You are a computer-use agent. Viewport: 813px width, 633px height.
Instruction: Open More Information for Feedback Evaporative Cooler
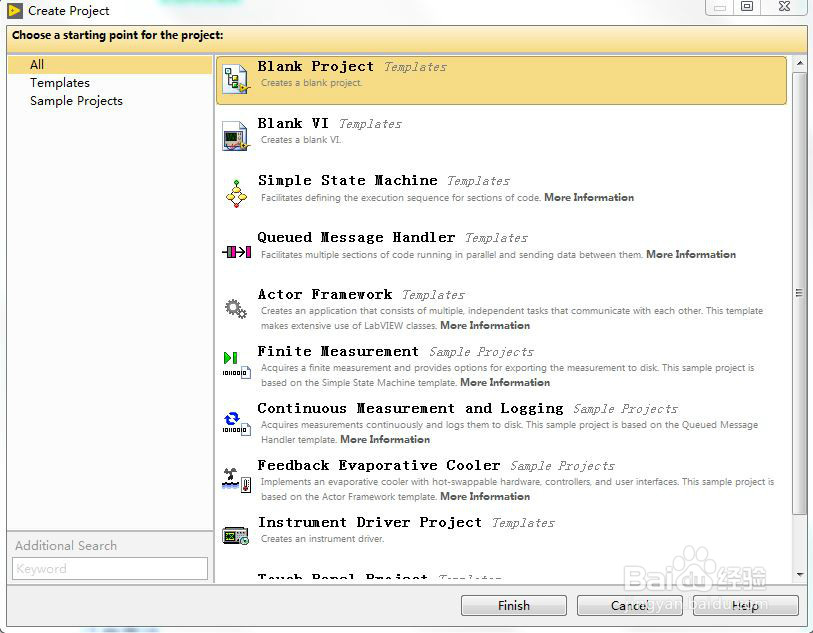pos(485,497)
